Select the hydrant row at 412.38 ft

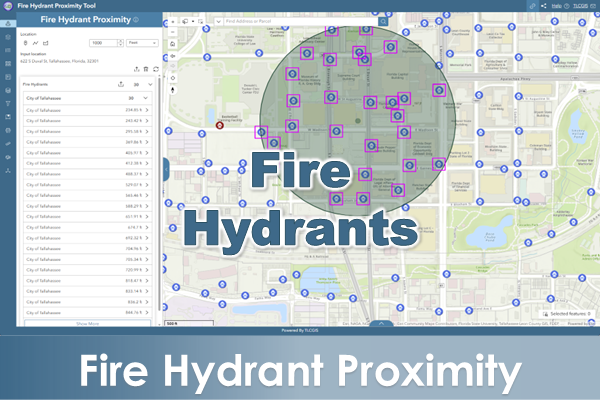click(x=88, y=163)
